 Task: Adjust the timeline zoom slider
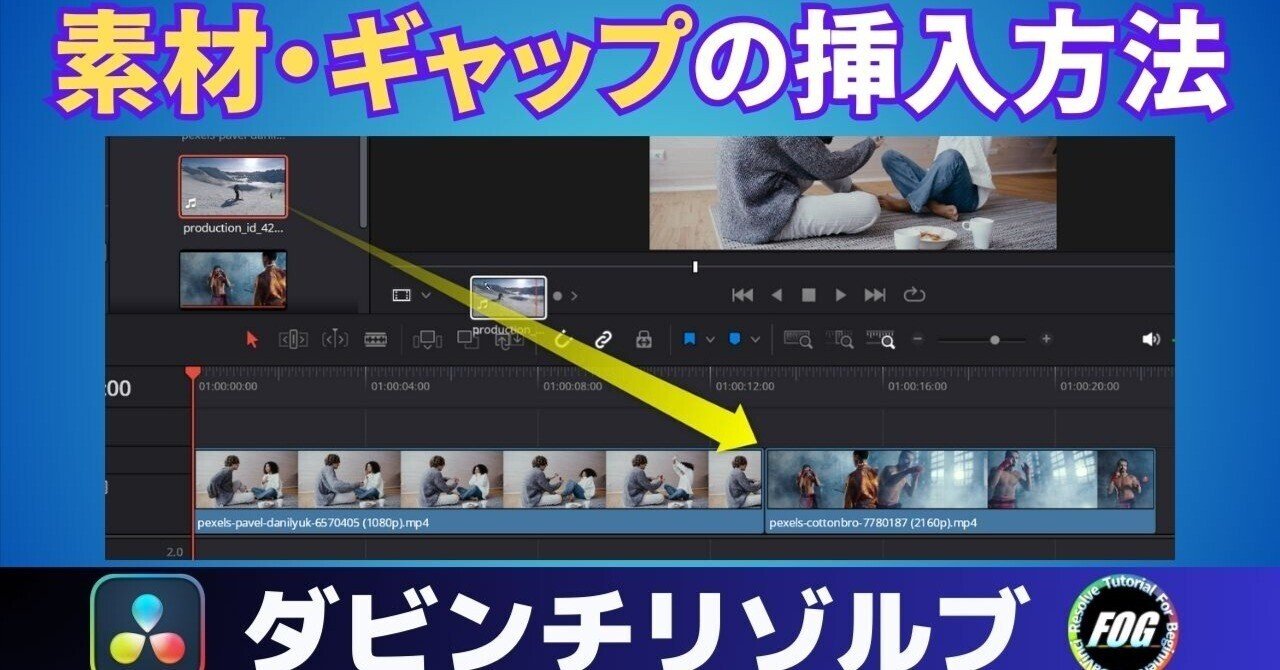995,338
